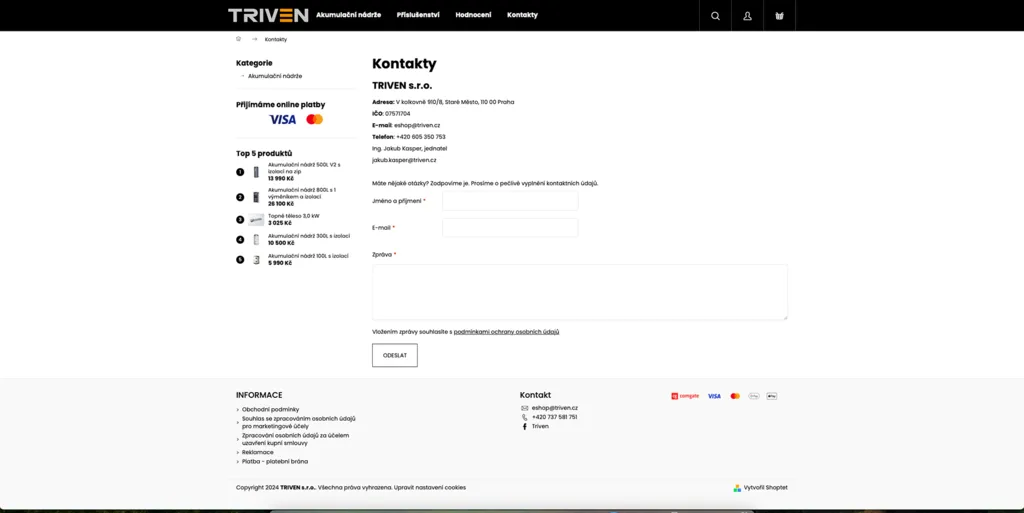Open thumbnail of Akumulační nádrž 500L V2

256,172
